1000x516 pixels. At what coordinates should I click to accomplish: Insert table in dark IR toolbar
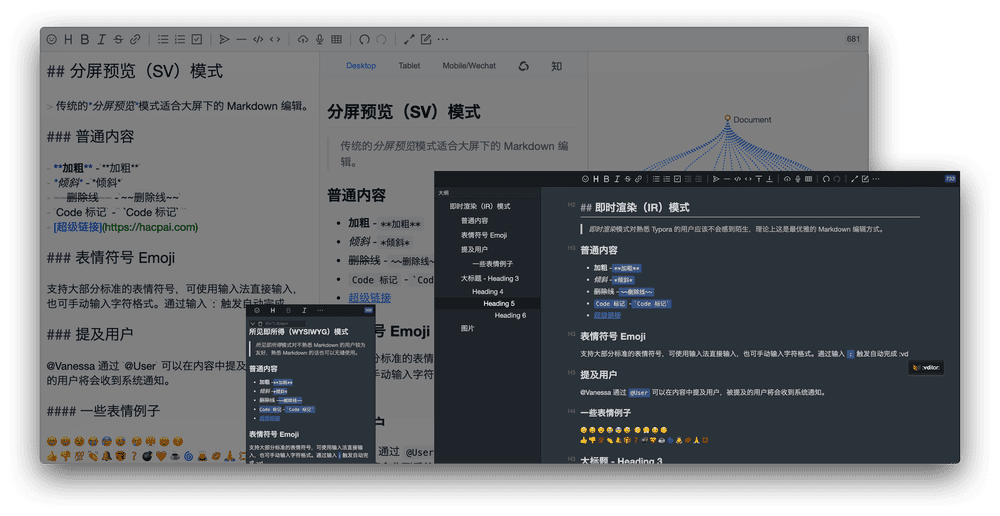tap(808, 179)
